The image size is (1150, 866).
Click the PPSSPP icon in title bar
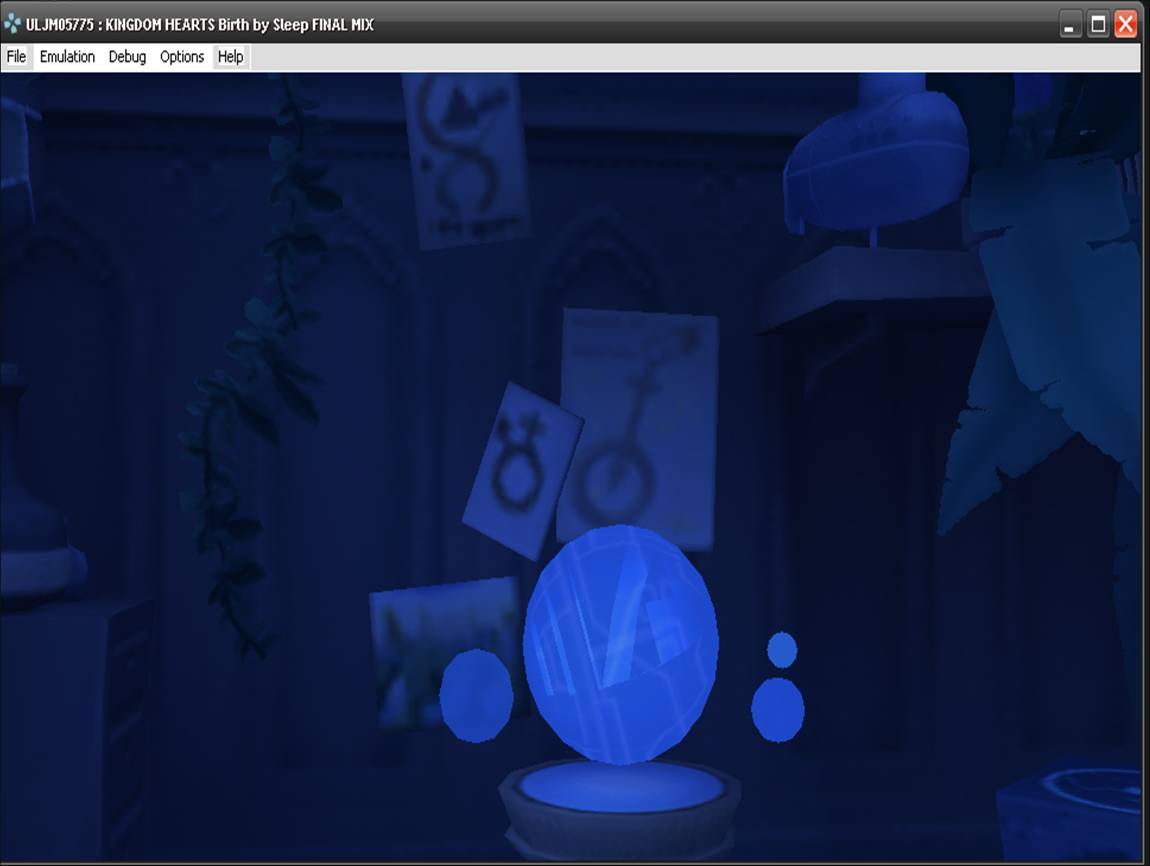coord(13,24)
